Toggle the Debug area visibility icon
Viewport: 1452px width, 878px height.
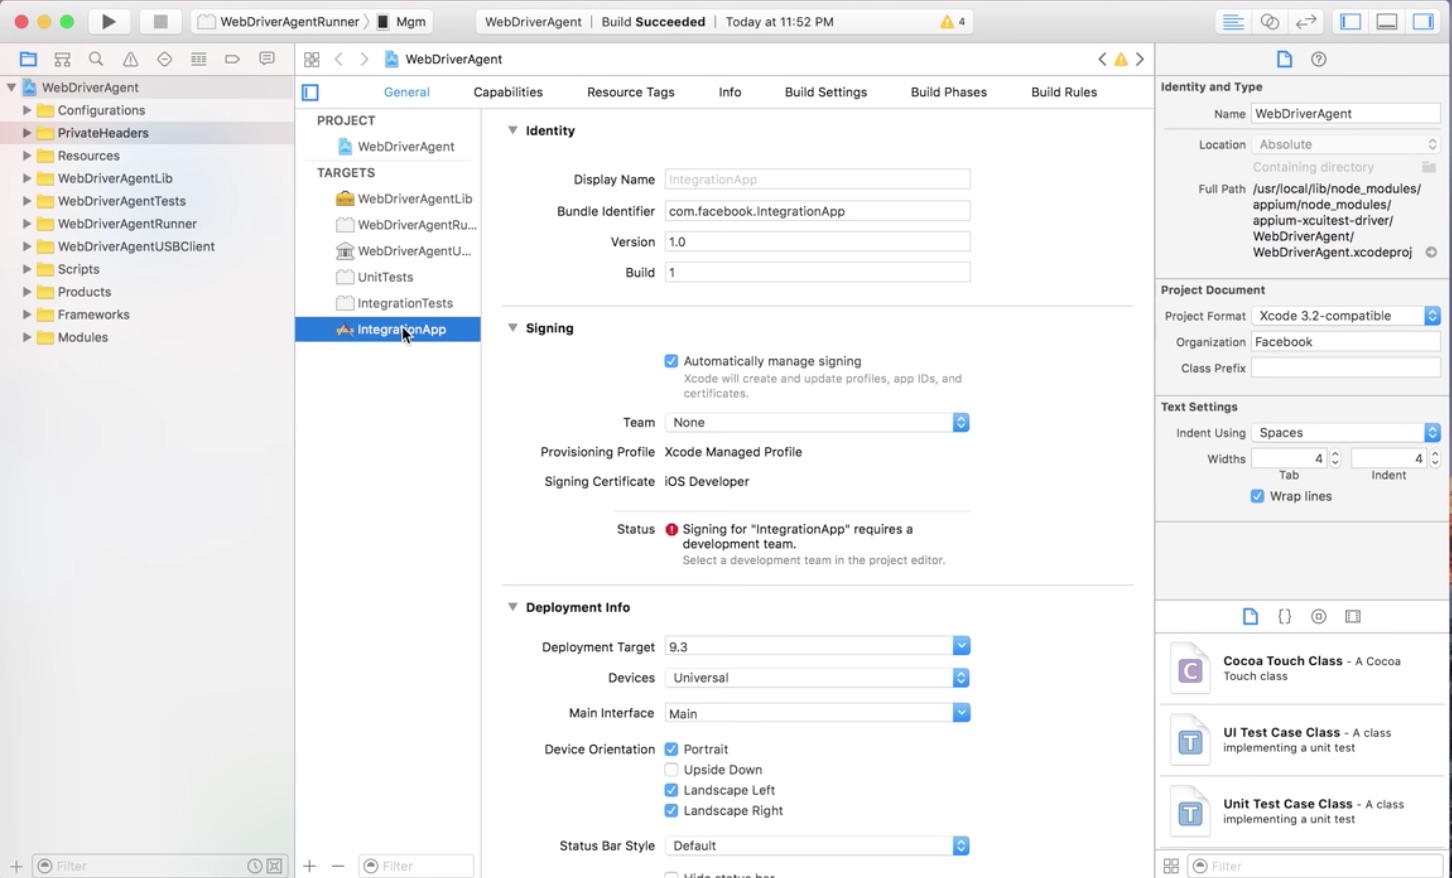click(x=1387, y=21)
